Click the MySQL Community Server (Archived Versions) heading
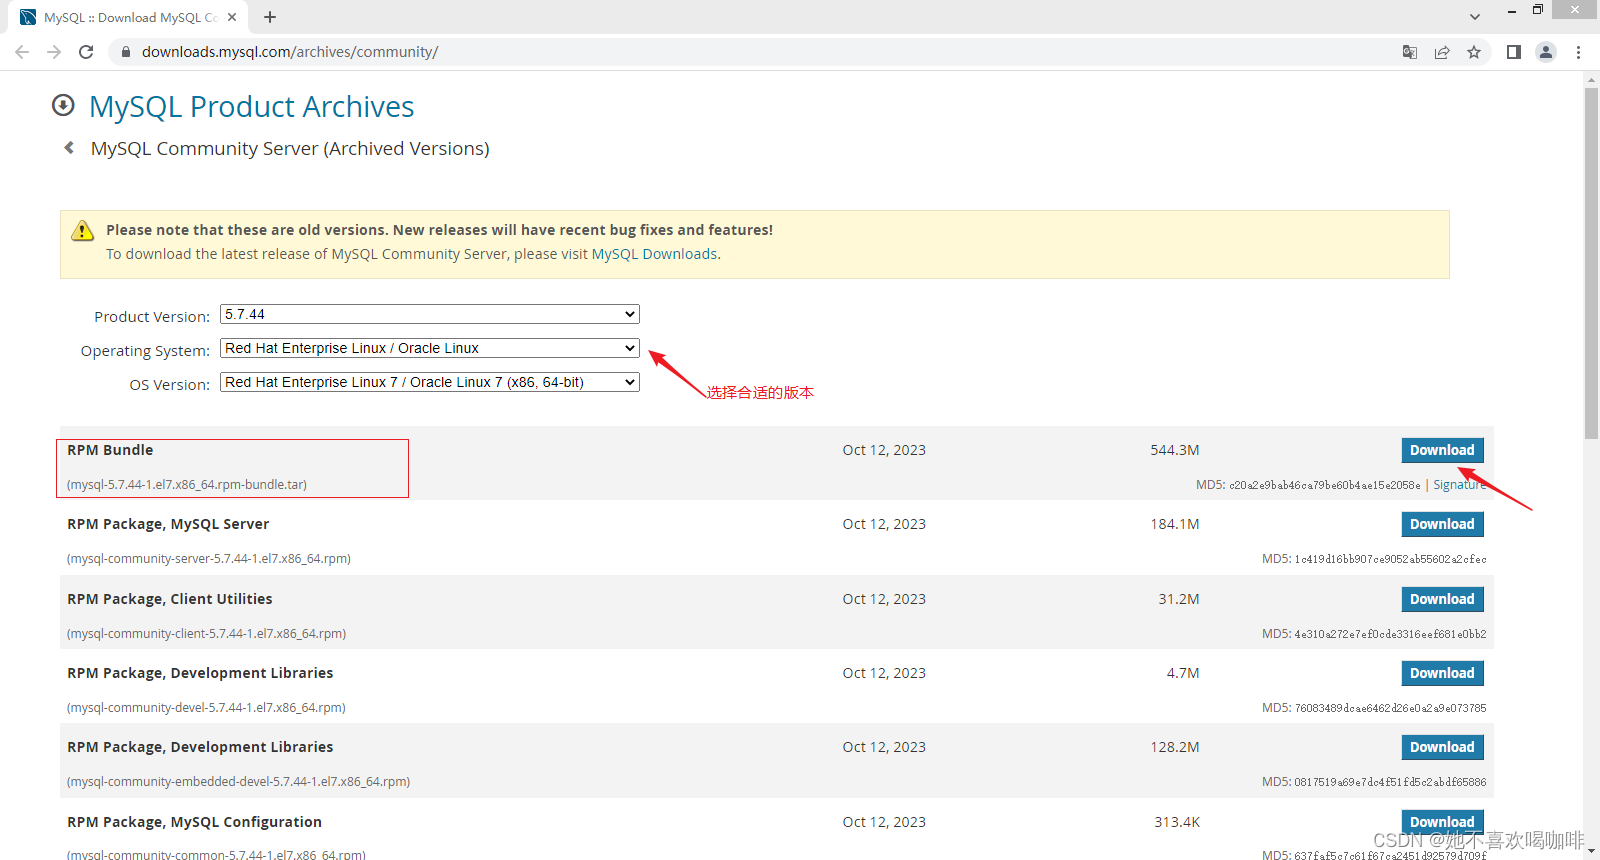The image size is (1600, 860). point(290,148)
